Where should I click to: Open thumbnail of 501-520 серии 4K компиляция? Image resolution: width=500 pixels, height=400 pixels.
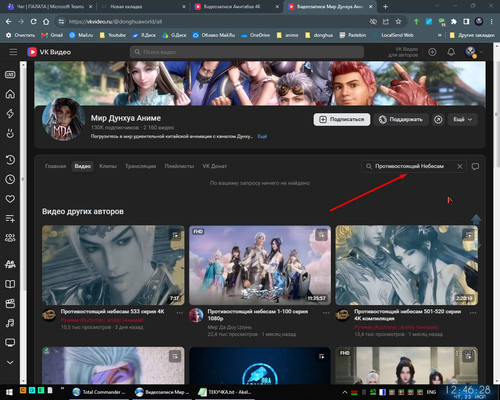[407, 265]
